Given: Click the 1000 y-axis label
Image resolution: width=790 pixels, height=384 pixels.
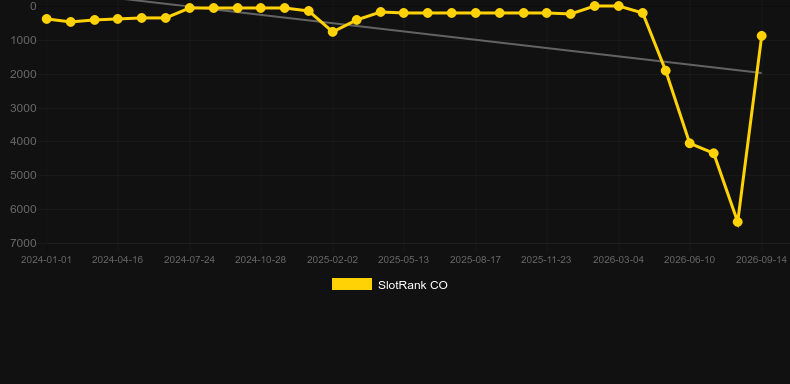Looking at the screenshot, I should tap(24, 40).
